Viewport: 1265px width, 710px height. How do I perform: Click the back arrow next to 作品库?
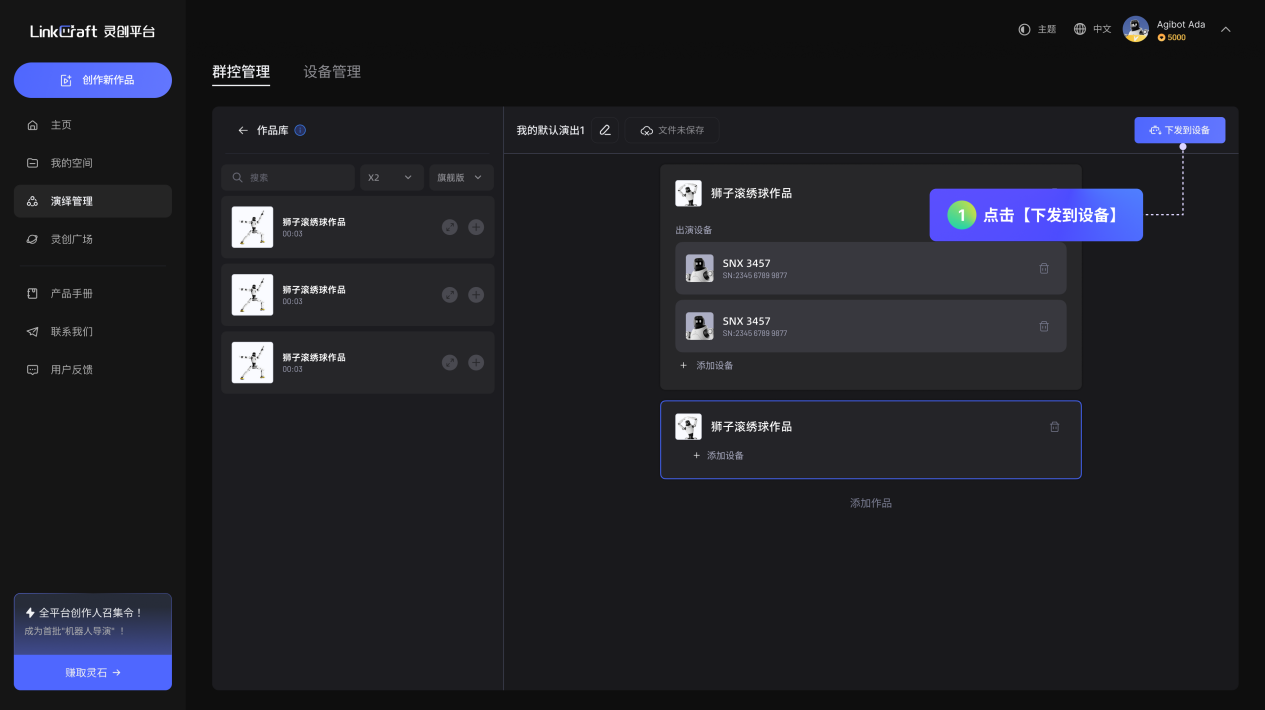click(x=242, y=130)
